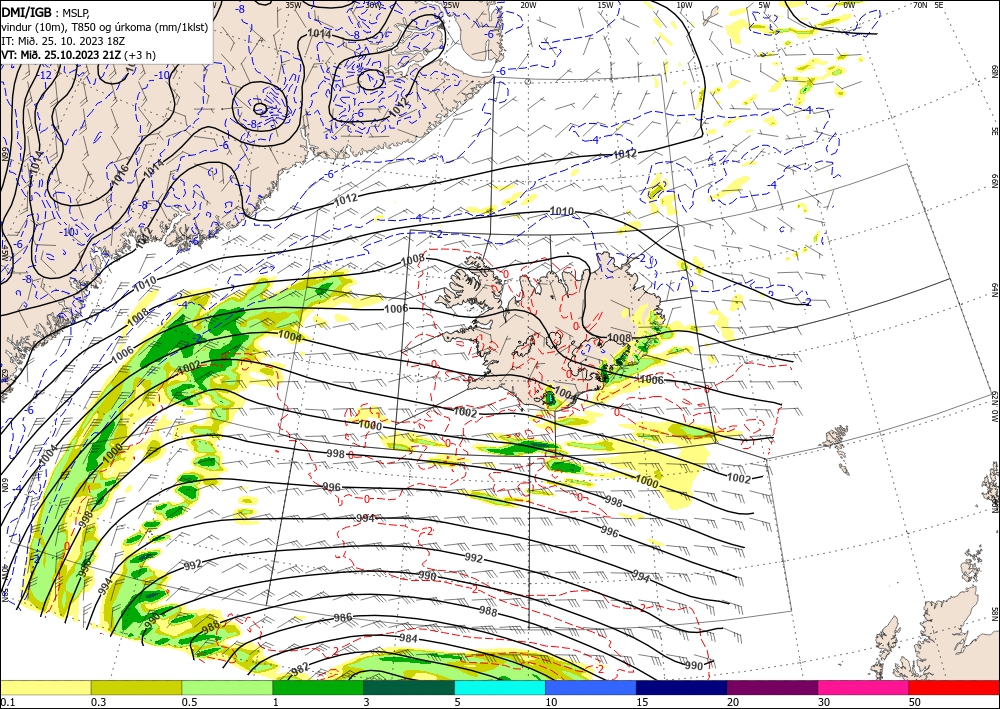Screen dimensions: 1000x709
Task: Click the light green 0.5–1 legend swatch
Action: pos(227,687)
